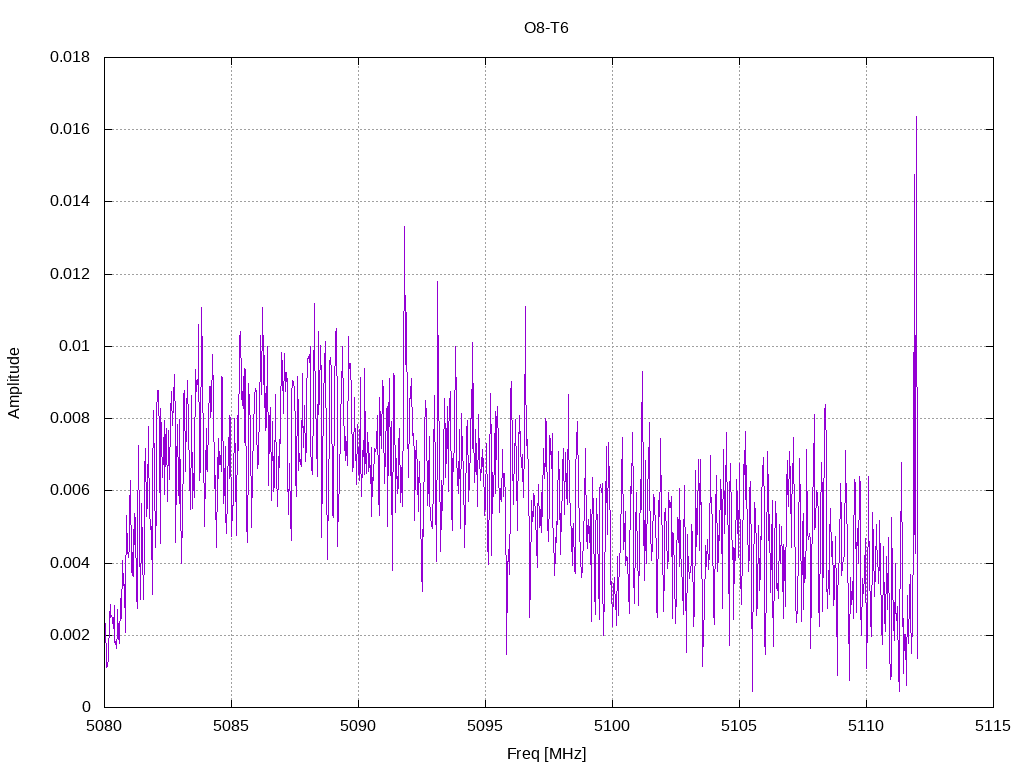Click the 5100 x-axis tick label
This screenshot has width=1024, height=768.
612,726
